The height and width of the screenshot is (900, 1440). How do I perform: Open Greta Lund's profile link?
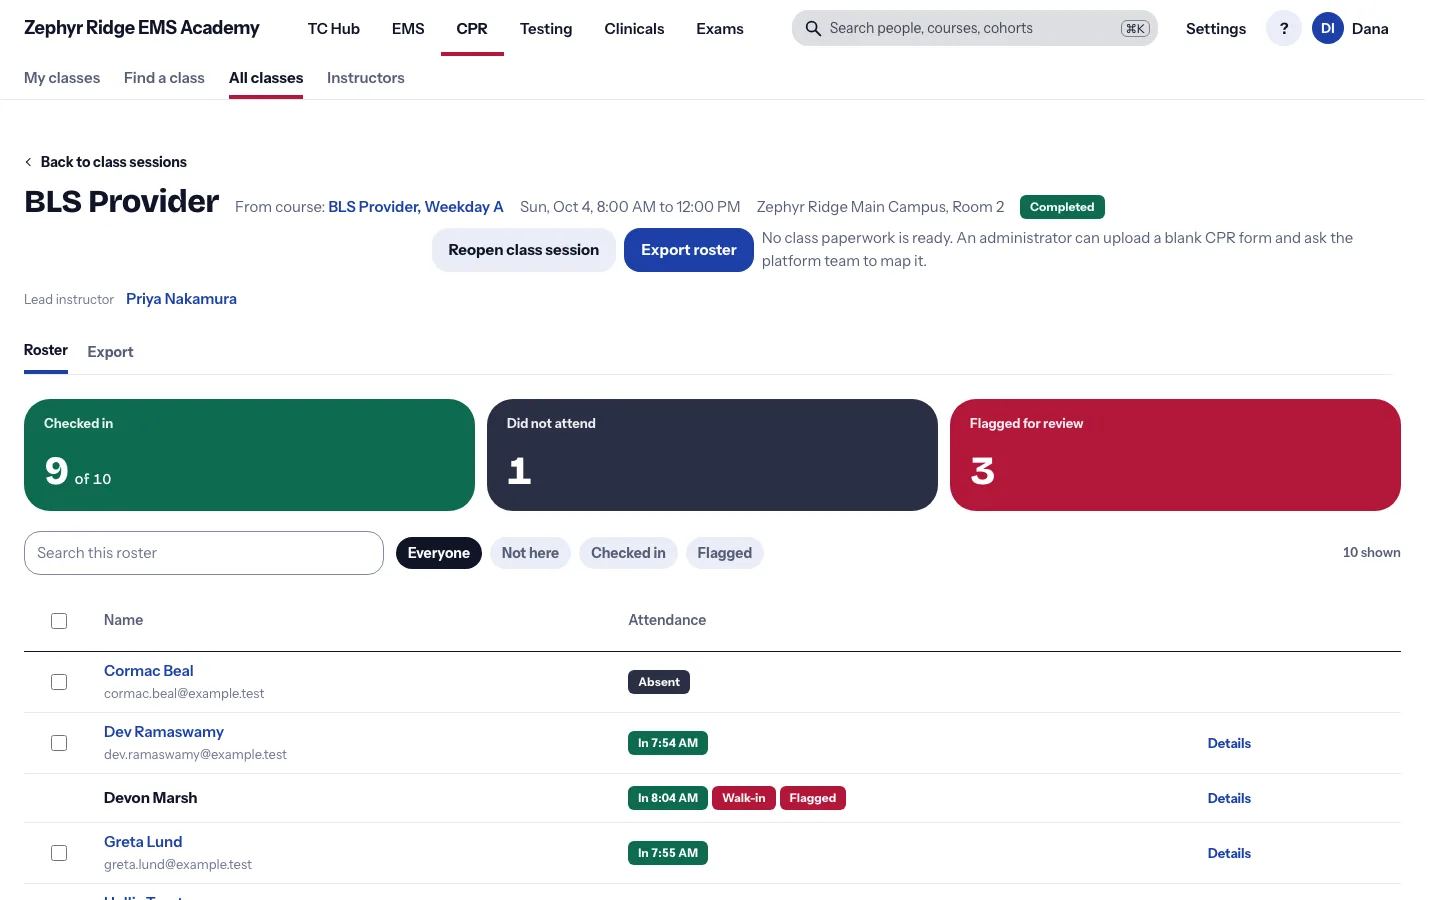click(x=143, y=842)
